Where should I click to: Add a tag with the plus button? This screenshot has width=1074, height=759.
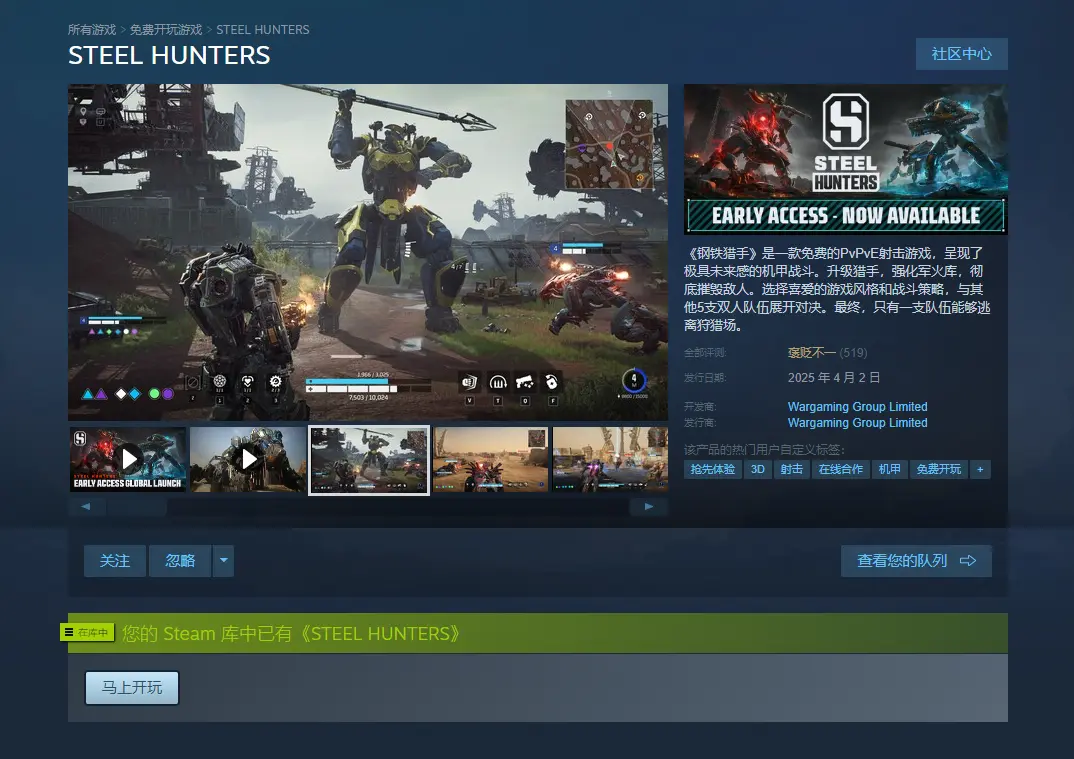(x=980, y=469)
